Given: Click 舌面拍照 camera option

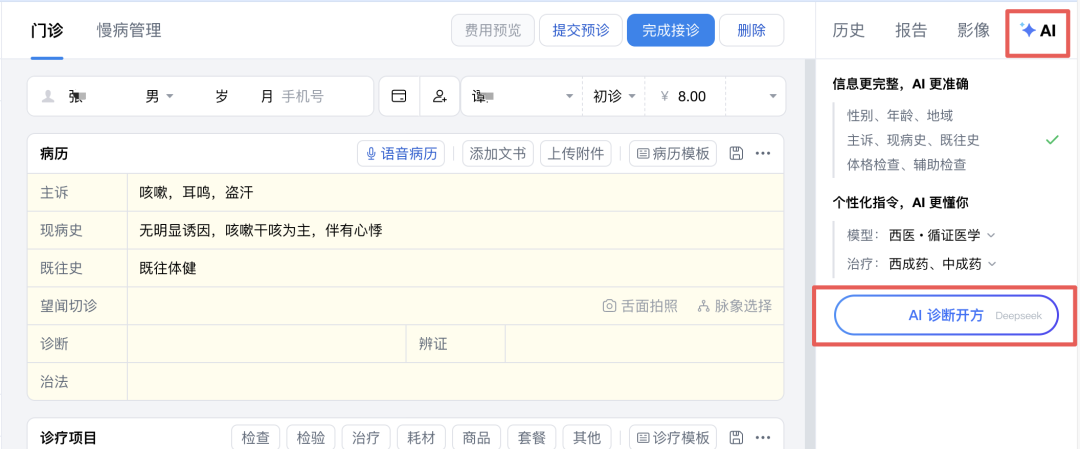Looking at the screenshot, I should click(640, 306).
